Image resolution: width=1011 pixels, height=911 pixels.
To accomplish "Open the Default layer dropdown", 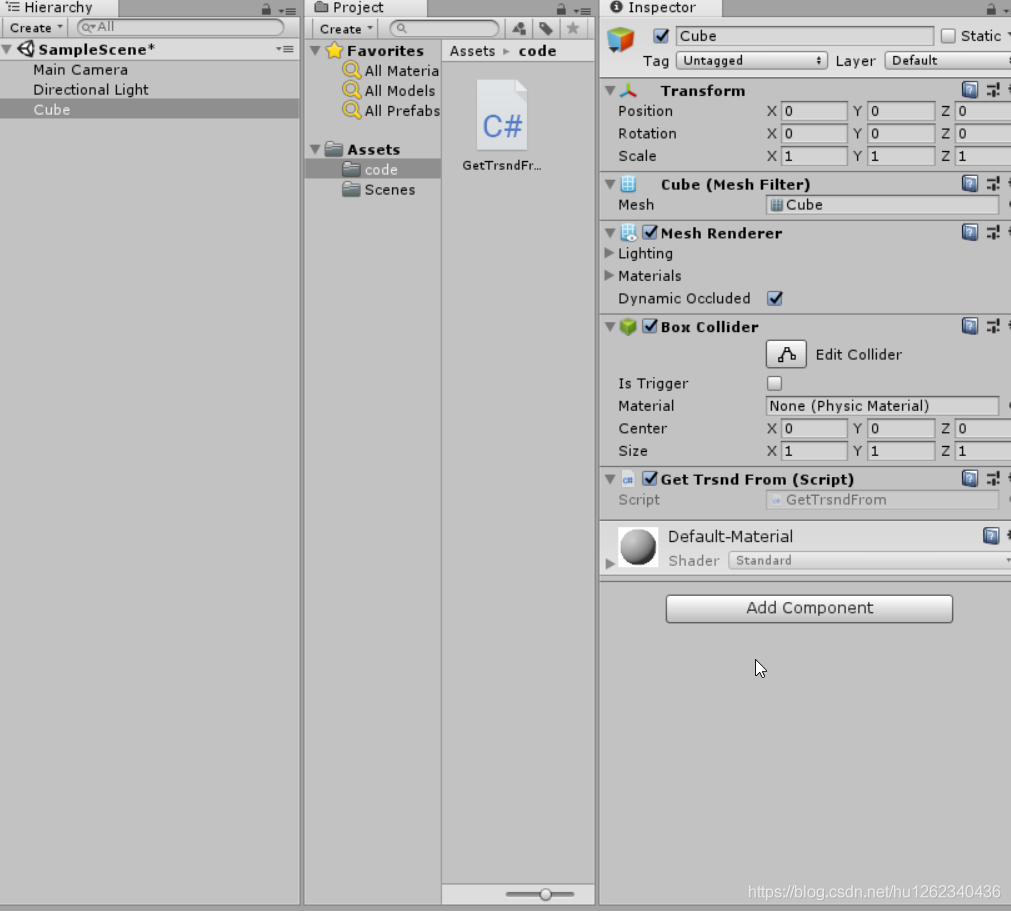I will click(948, 61).
